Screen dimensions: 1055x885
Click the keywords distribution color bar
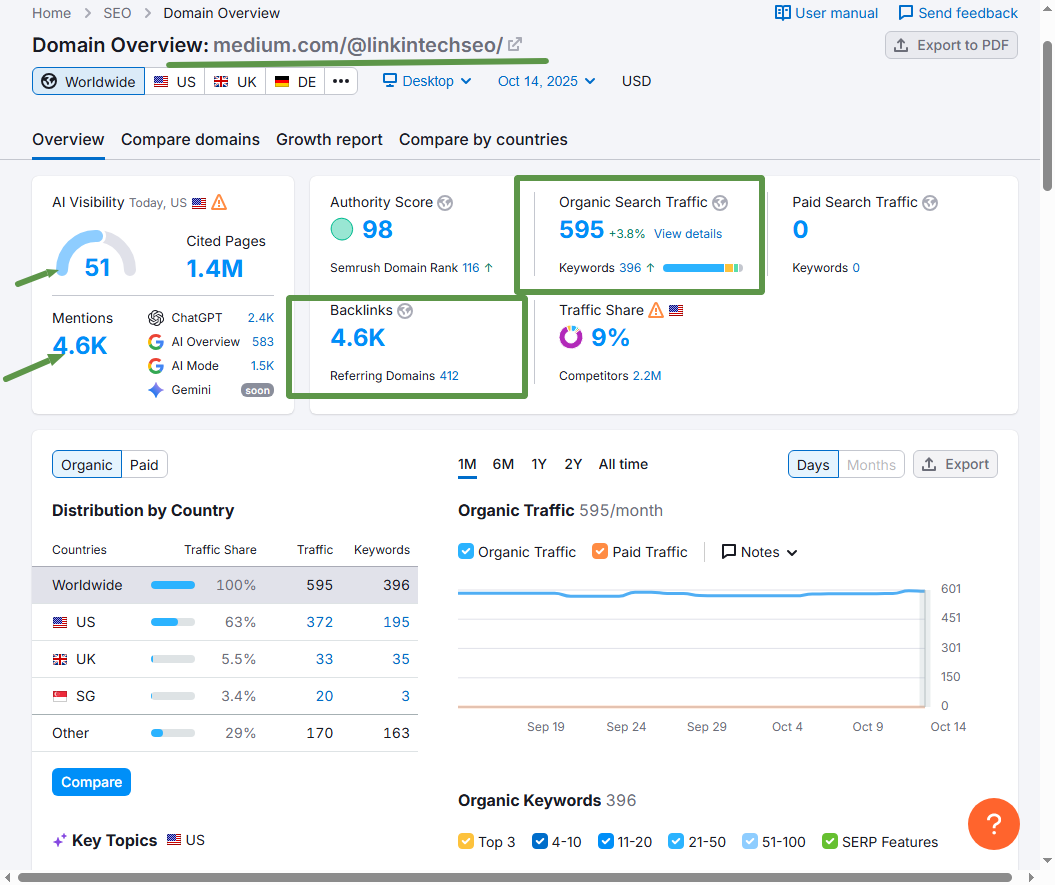[x=702, y=268]
